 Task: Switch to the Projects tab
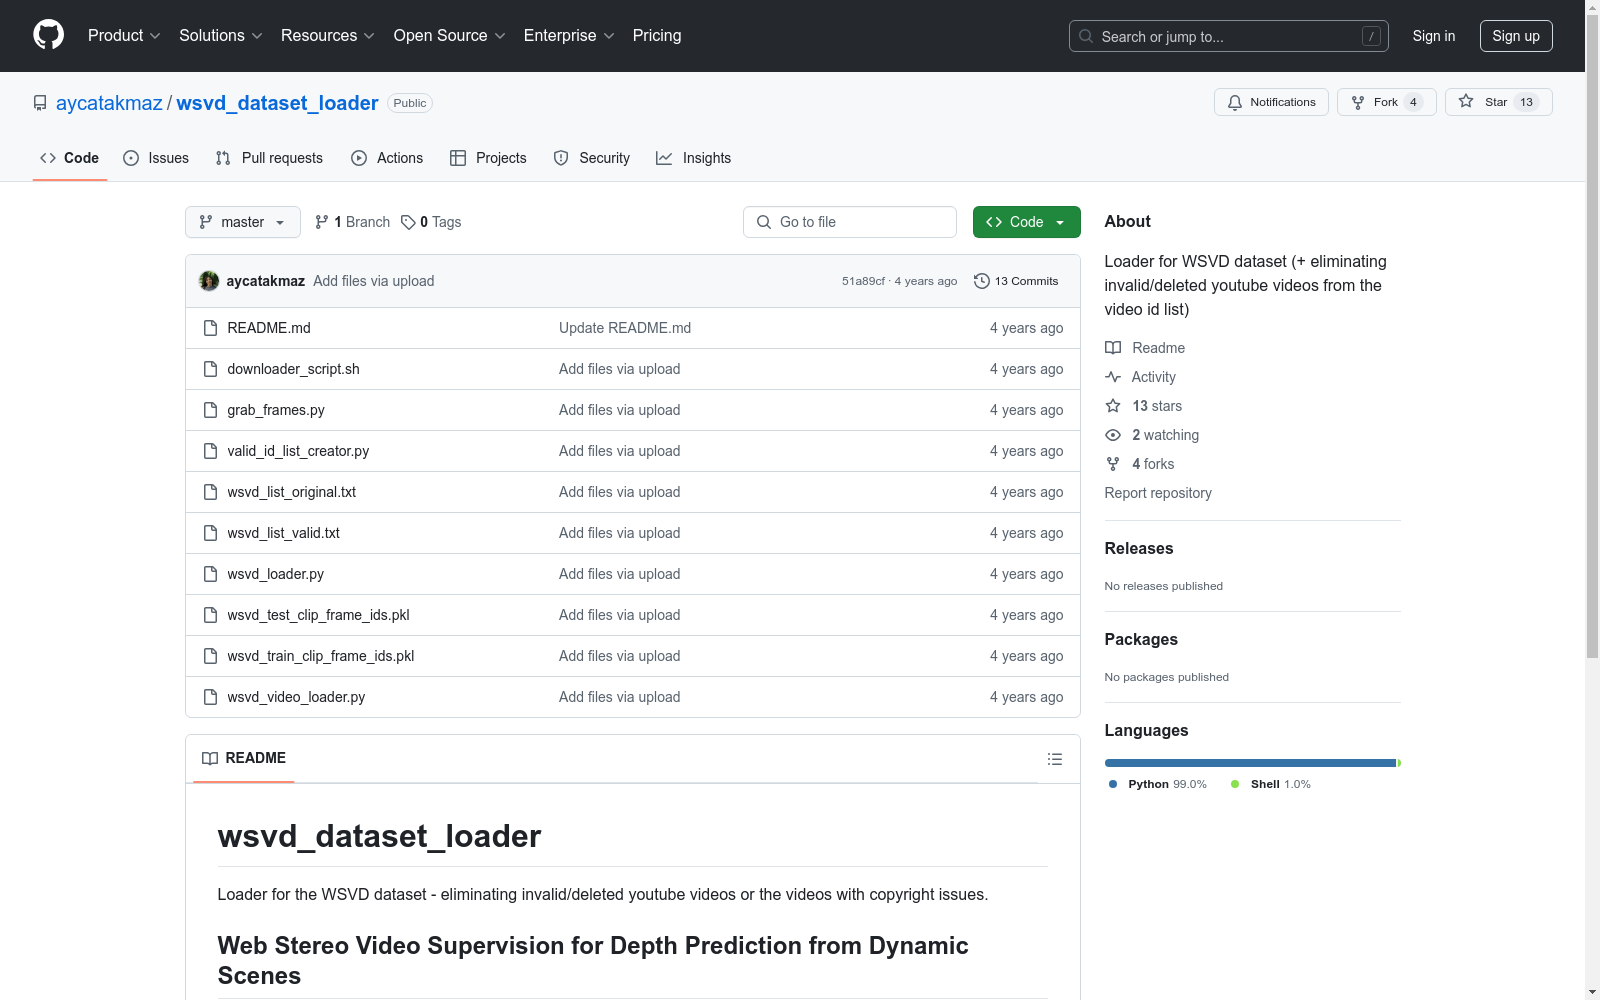pyautogui.click(x=488, y=158)
